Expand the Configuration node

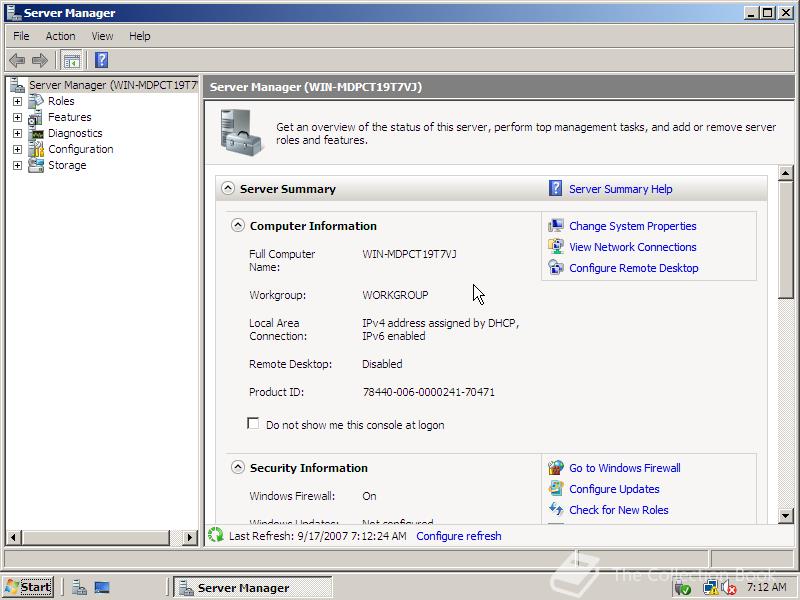17,149
